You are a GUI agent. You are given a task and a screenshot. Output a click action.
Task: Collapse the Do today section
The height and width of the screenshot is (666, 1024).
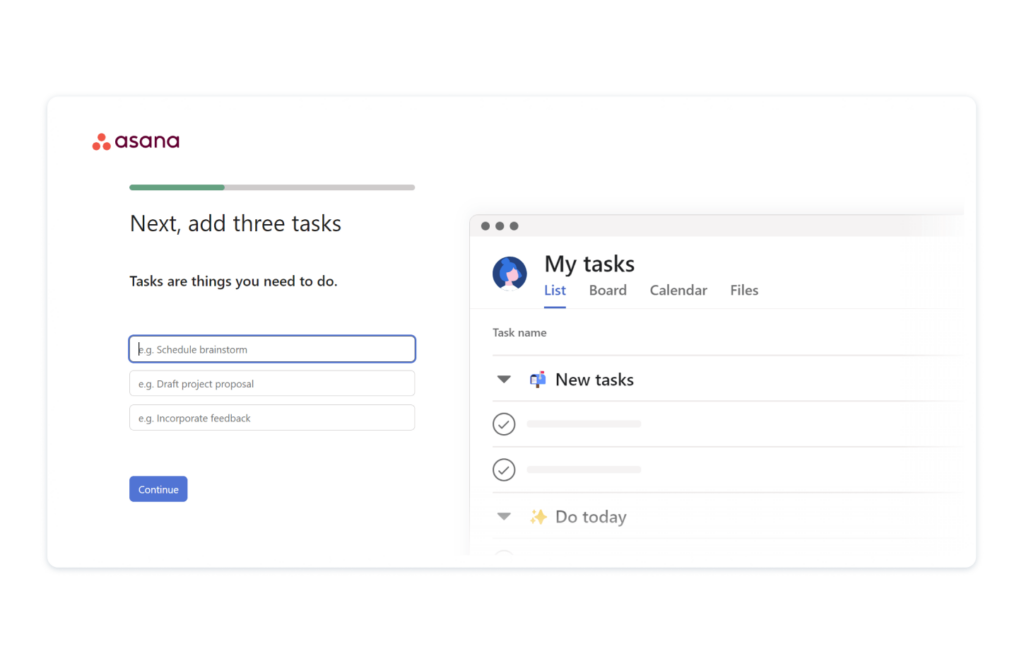(504, 516)
